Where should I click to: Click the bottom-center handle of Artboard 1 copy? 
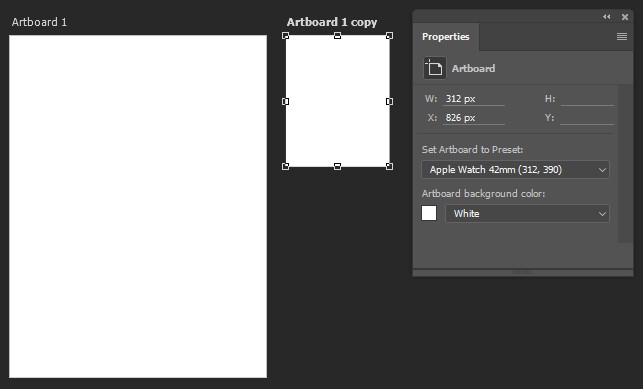click(337, 166)
